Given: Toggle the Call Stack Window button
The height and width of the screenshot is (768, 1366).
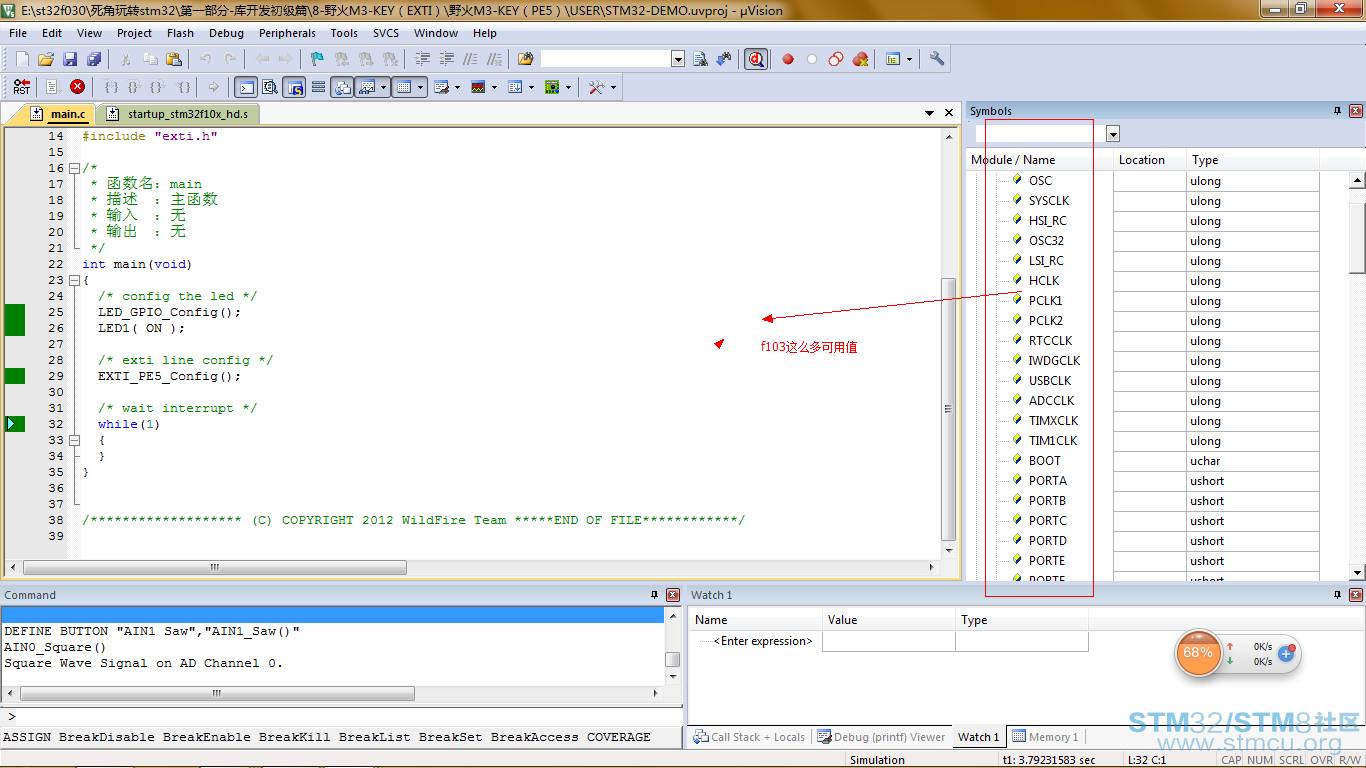Looking at the screenshot, I should [343, 87].
